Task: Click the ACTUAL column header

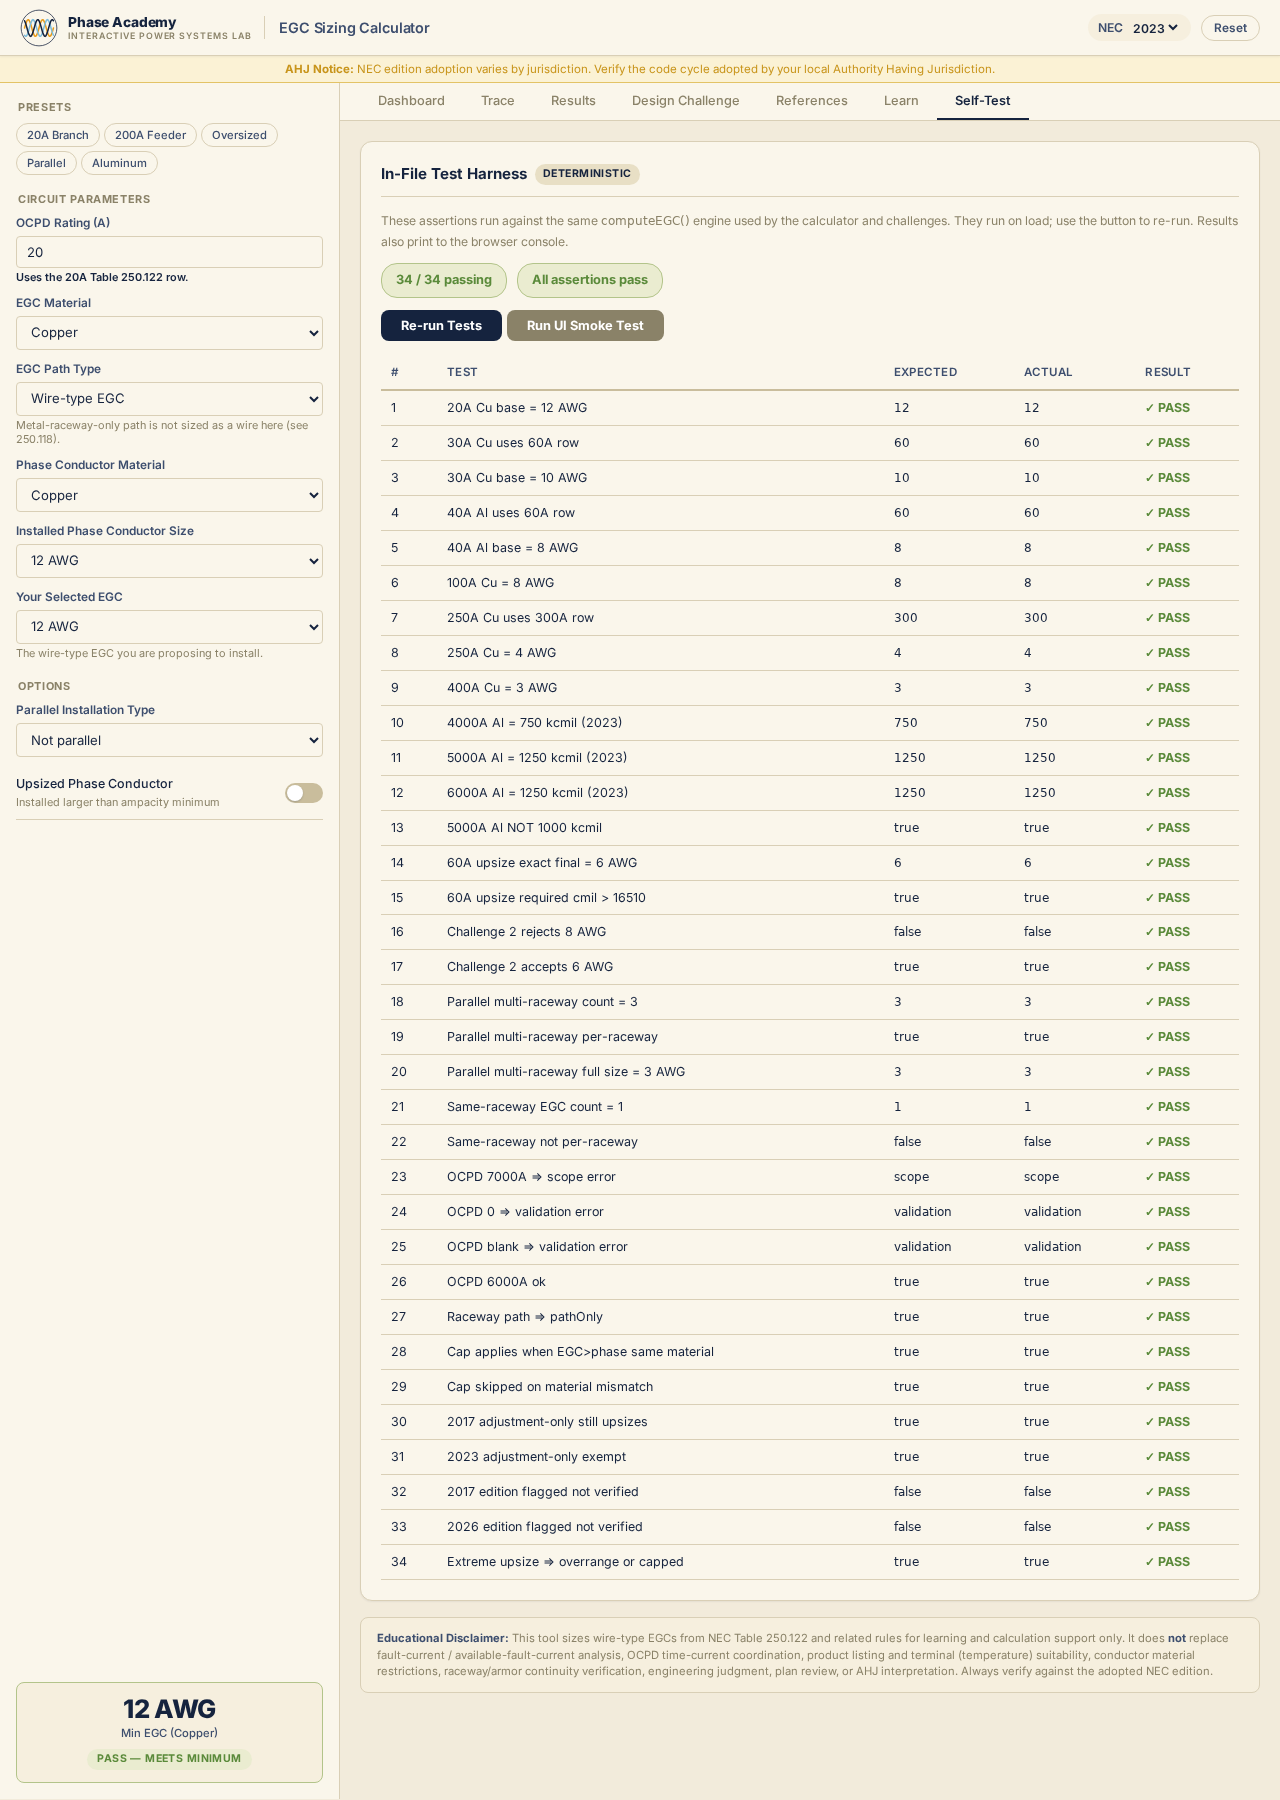Action: click(1048, 372)
